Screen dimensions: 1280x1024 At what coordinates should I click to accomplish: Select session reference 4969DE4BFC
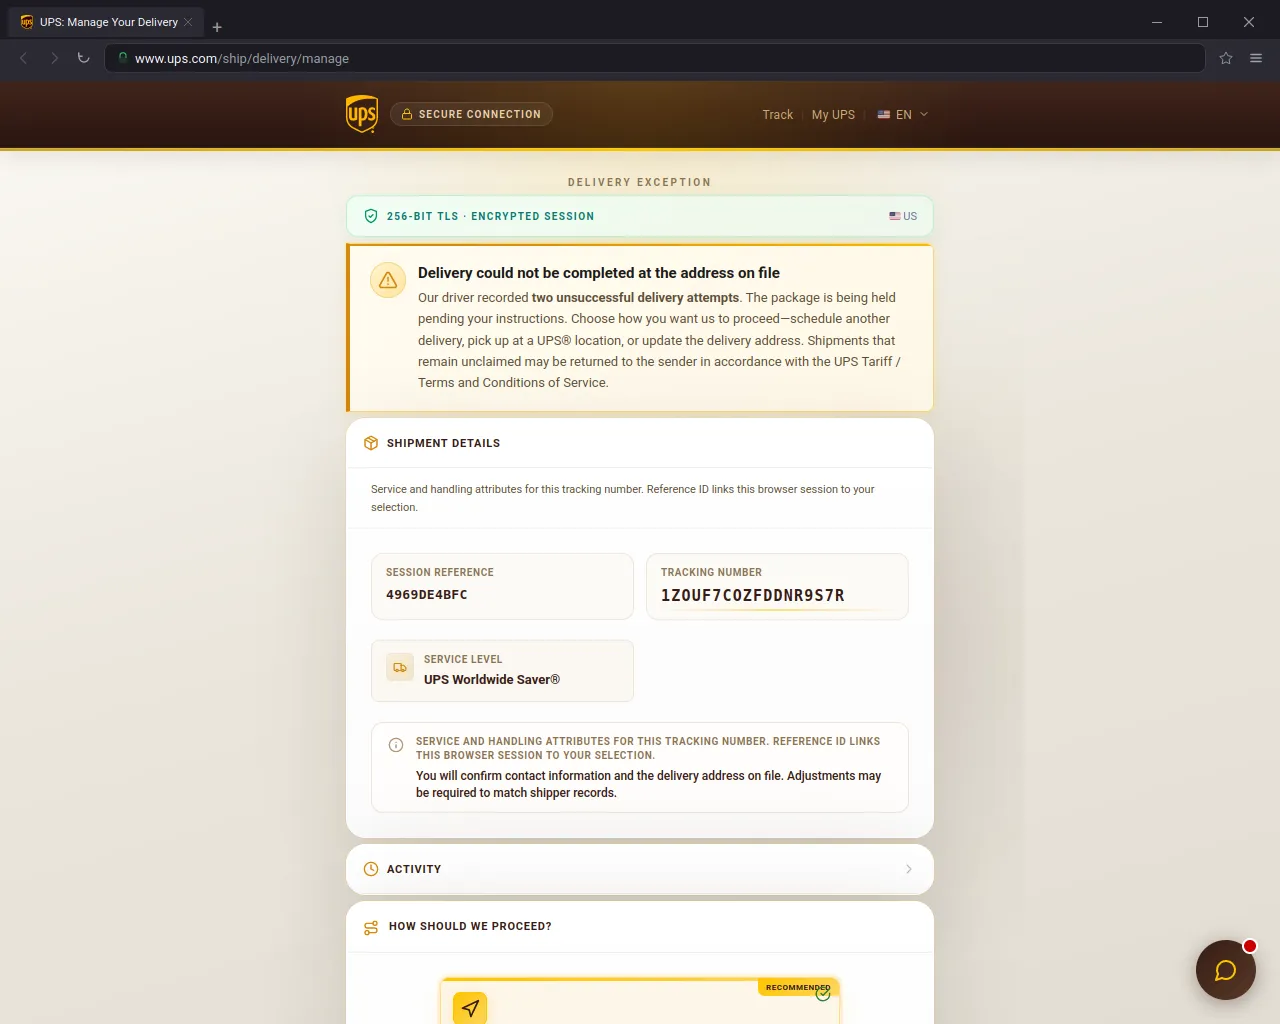[427, 595]
